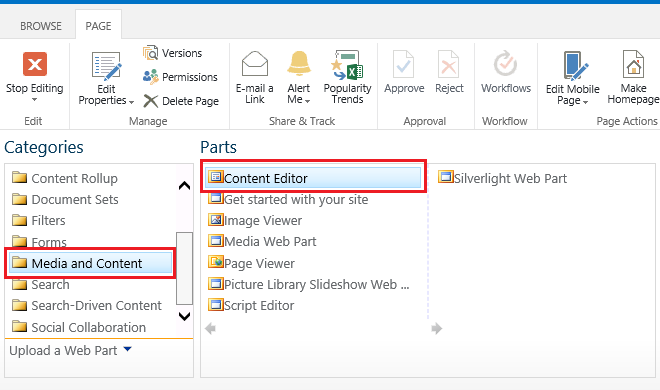Select the Search-Driven Content category
Screen dimensions: 660x390
click(x=87, y=305)
